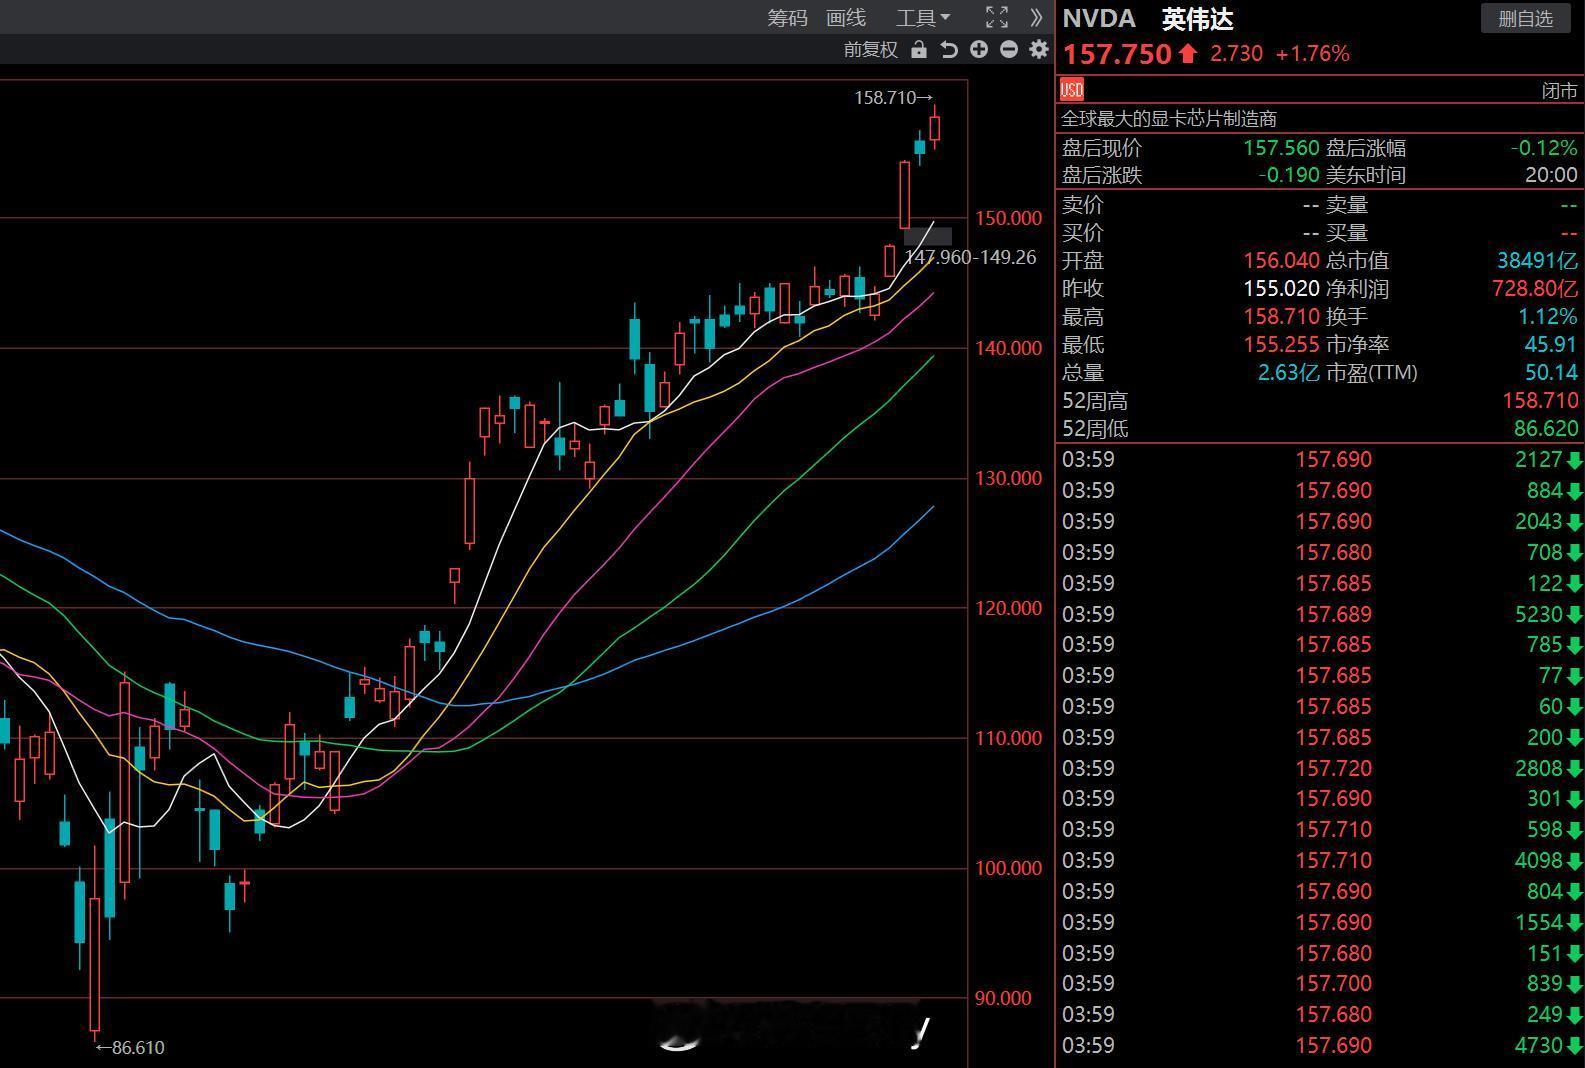The width and height of the screenshot is (1585, 1068).
Task: Click the 150.000 price axis label
Action: [x=1008, y=218]
